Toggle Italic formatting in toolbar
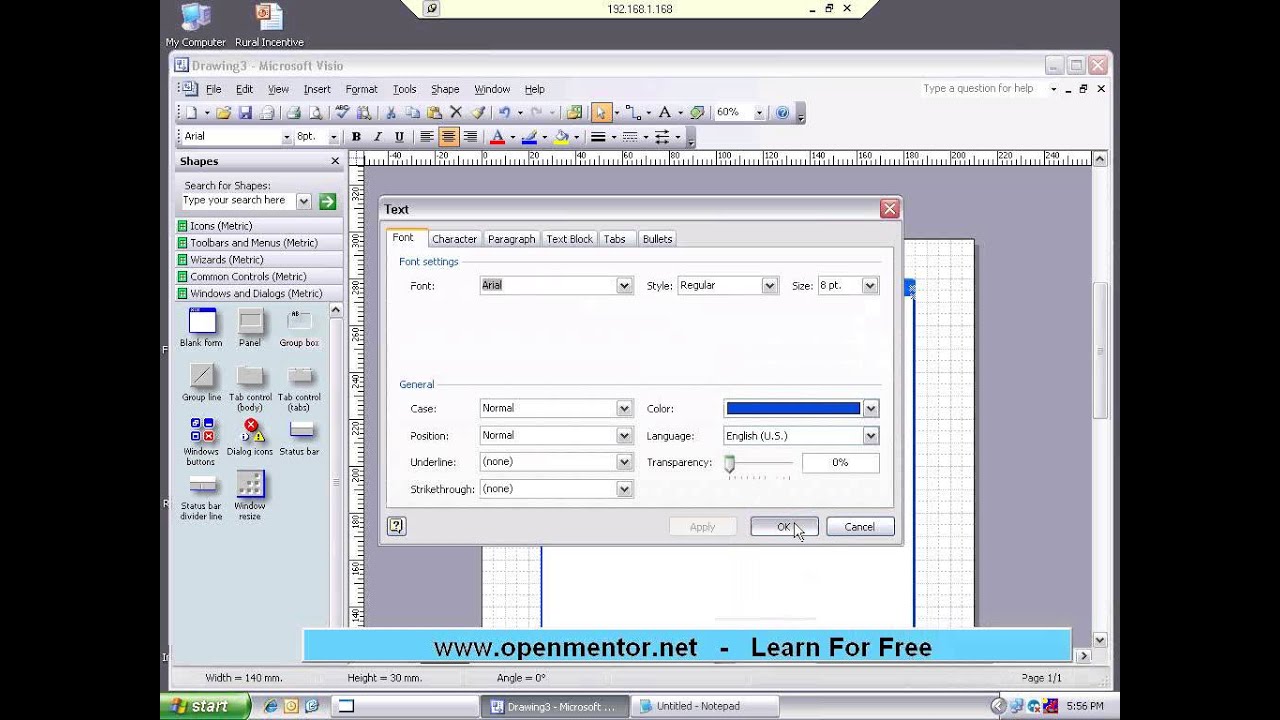The width and height of the screenshot is (1280, 720). tap(378, 137)
